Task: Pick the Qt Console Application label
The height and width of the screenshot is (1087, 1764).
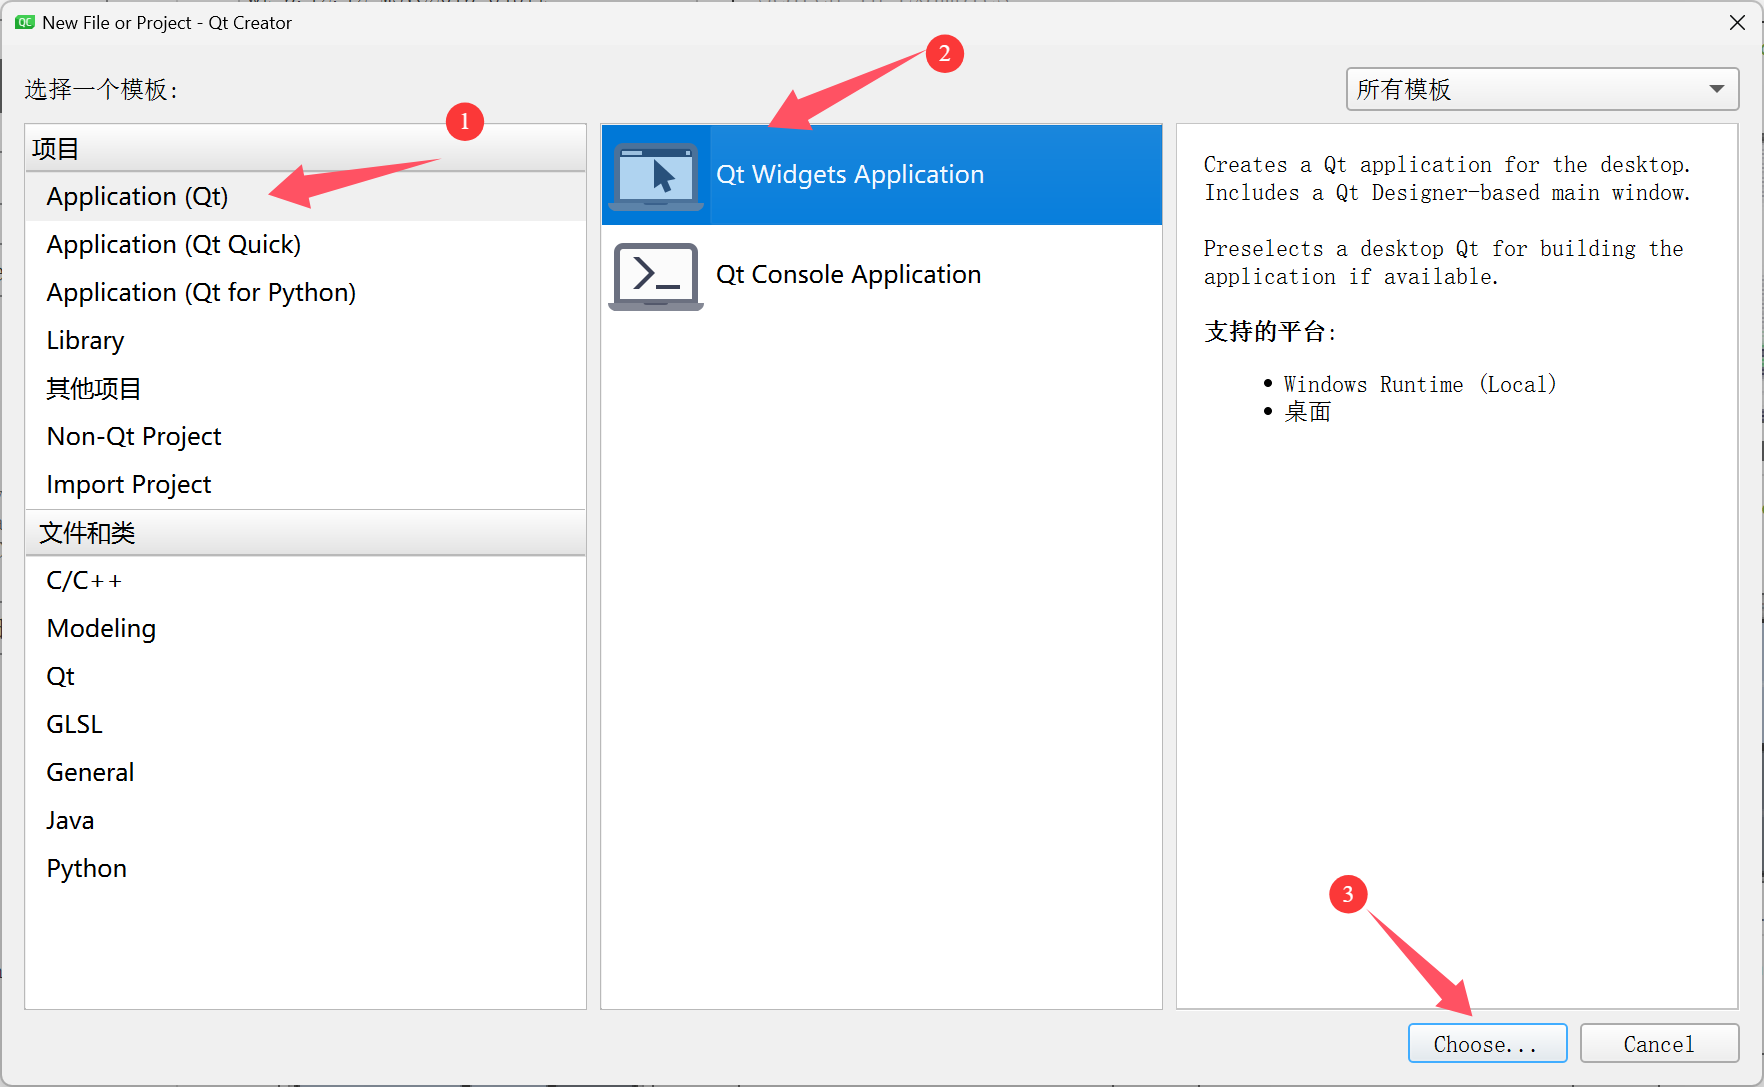Action: [x=848, y=274]
